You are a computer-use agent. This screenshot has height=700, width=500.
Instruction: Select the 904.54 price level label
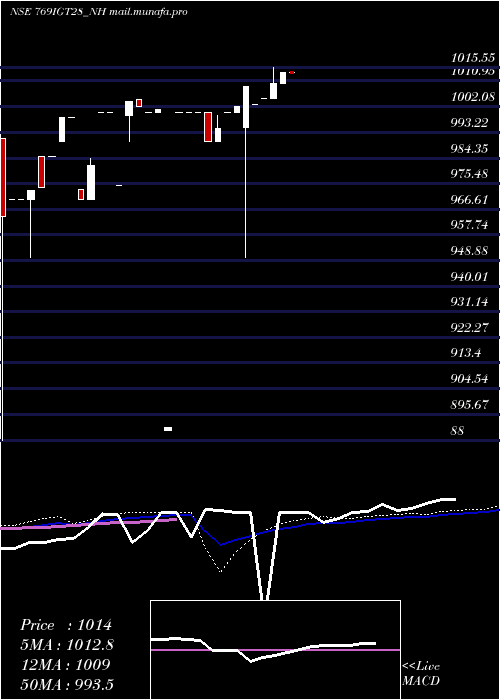tap(470, 379)
